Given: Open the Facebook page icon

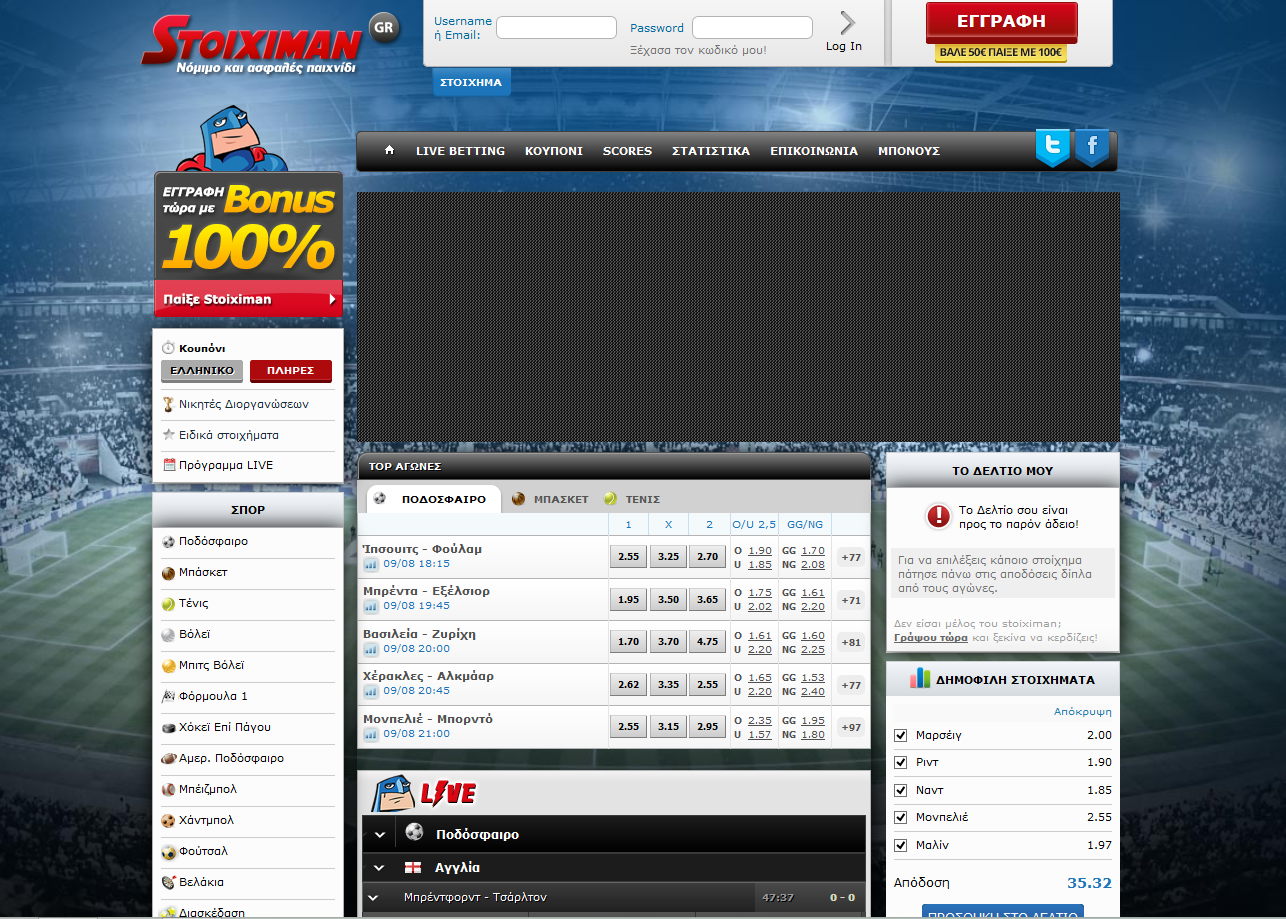Looking at the screenshot, I should pyautogui.click(x=1092, y=148).
